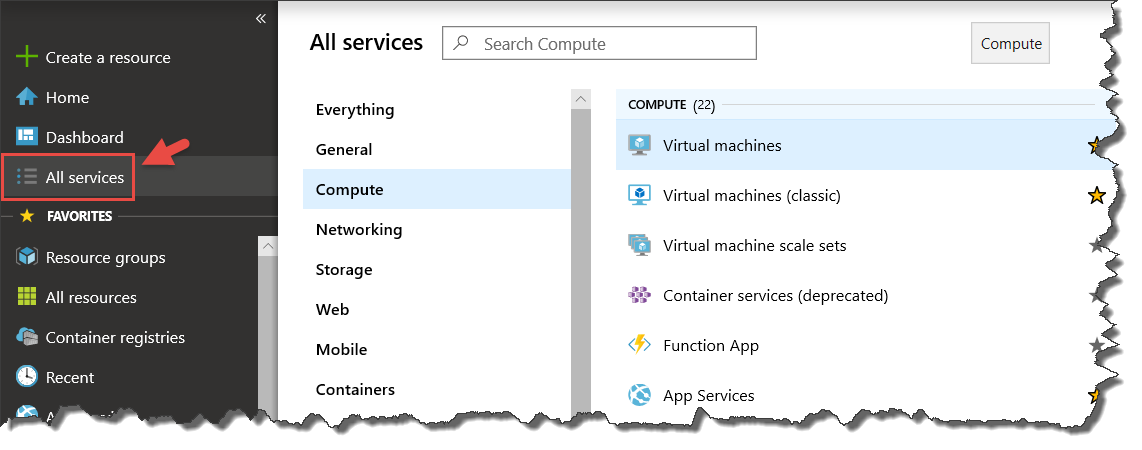This screenshot has width=1142, height=450.
Task: Click the sidebar favorites scroll up arrow
Action: (268, 246)
